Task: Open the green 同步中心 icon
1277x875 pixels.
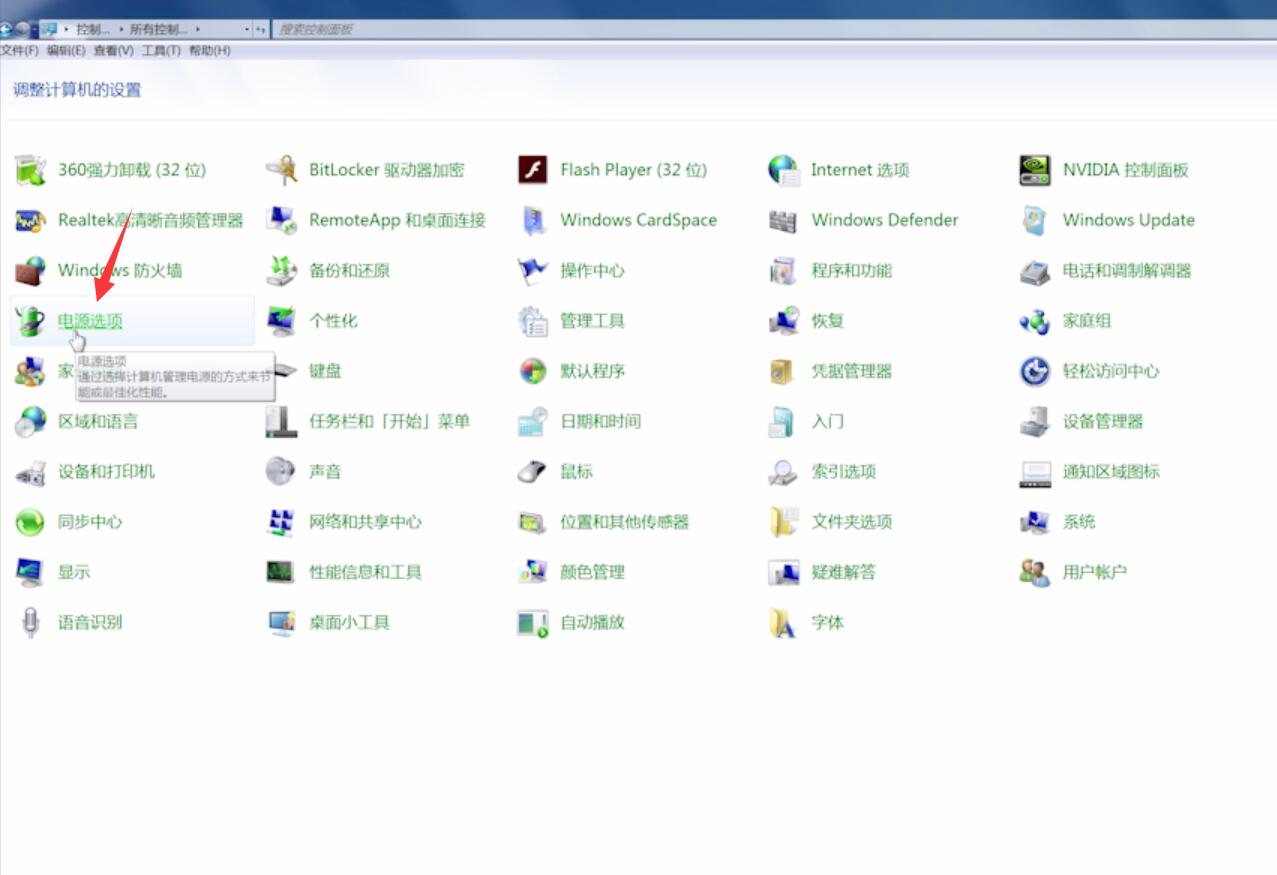Action: click(31, 522)
